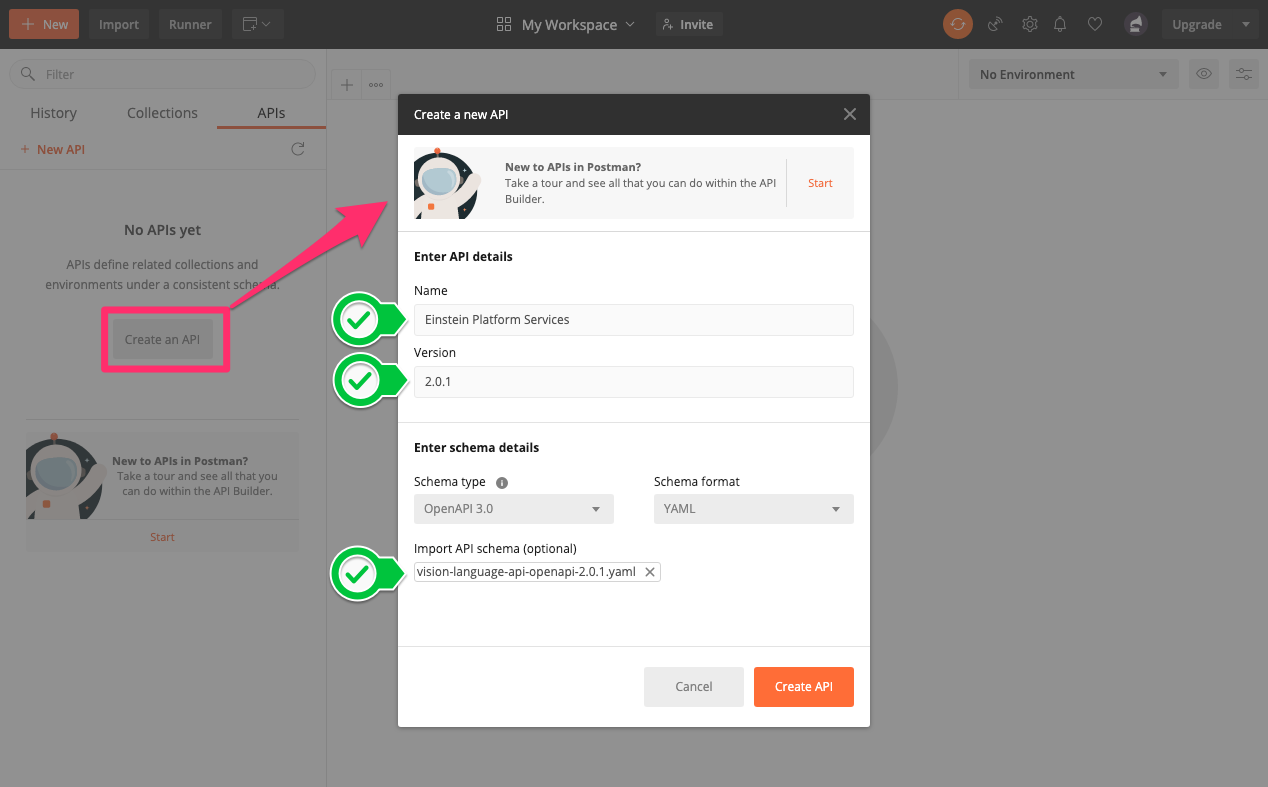Remove the imported yaml file with X

click(650, 572)
